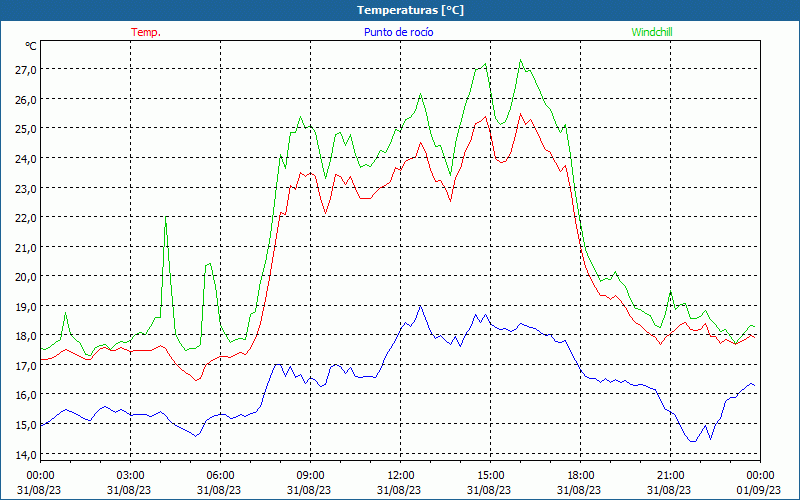This screenshot has width=800, height=500.
Task: Click the 21:00 time axis label
Action: (670, 476)
